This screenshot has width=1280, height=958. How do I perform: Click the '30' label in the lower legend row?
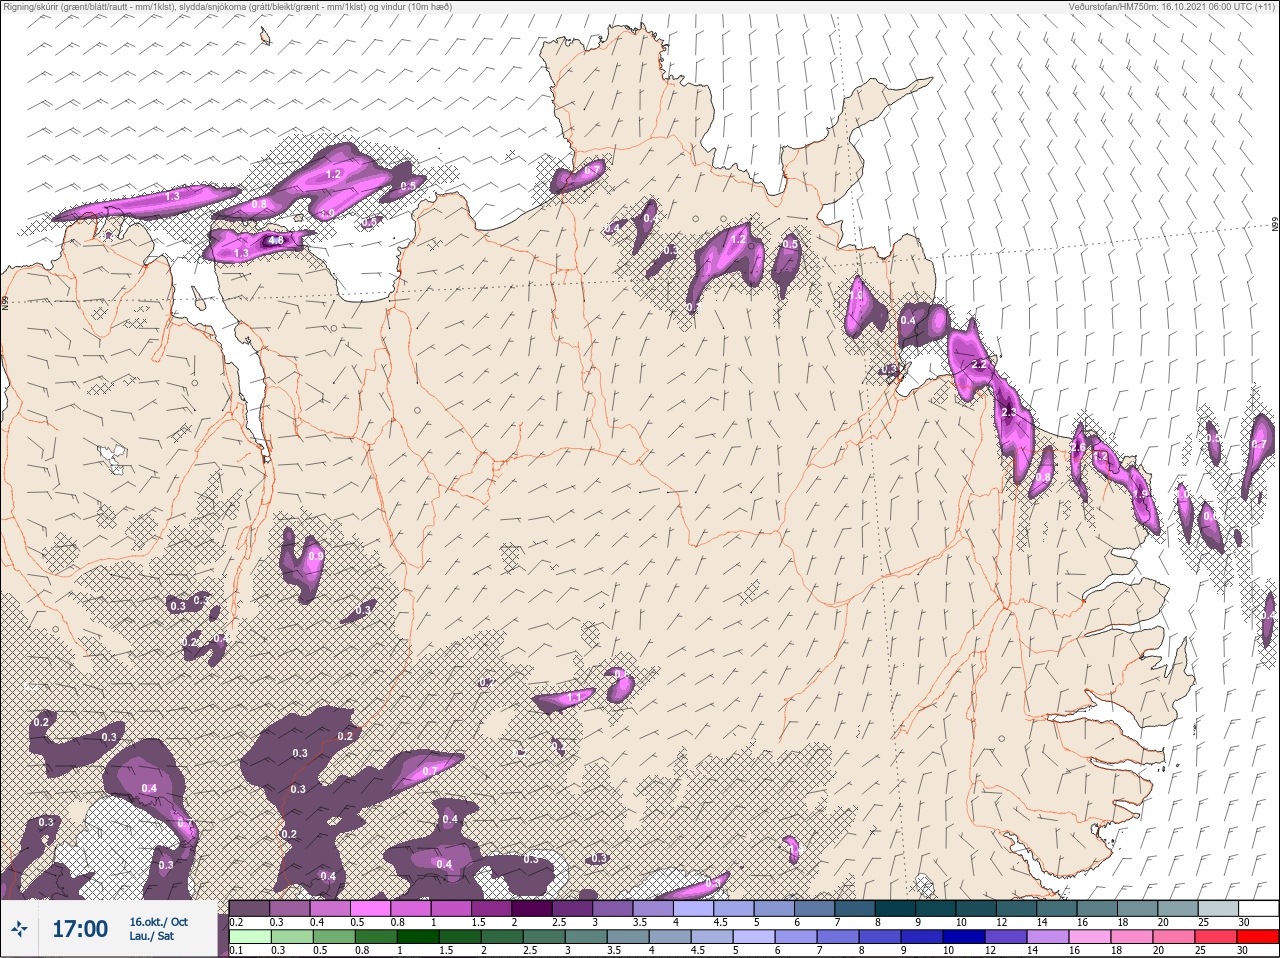(1244, 950)
